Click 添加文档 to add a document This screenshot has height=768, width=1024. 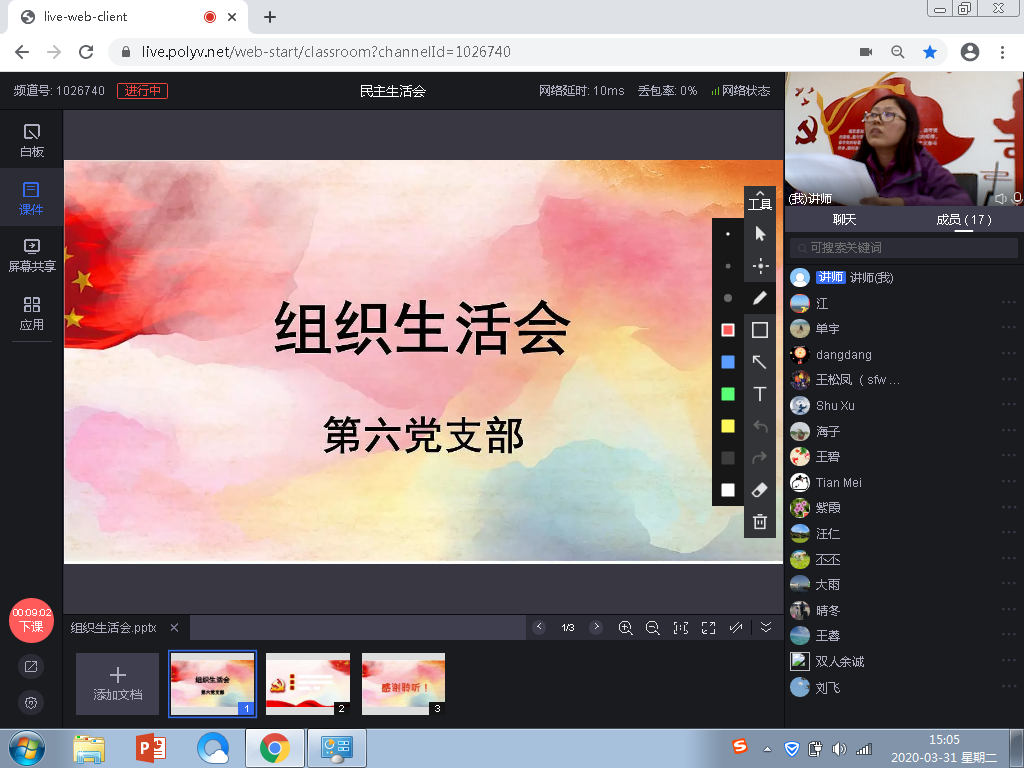(x=118, y=683)
